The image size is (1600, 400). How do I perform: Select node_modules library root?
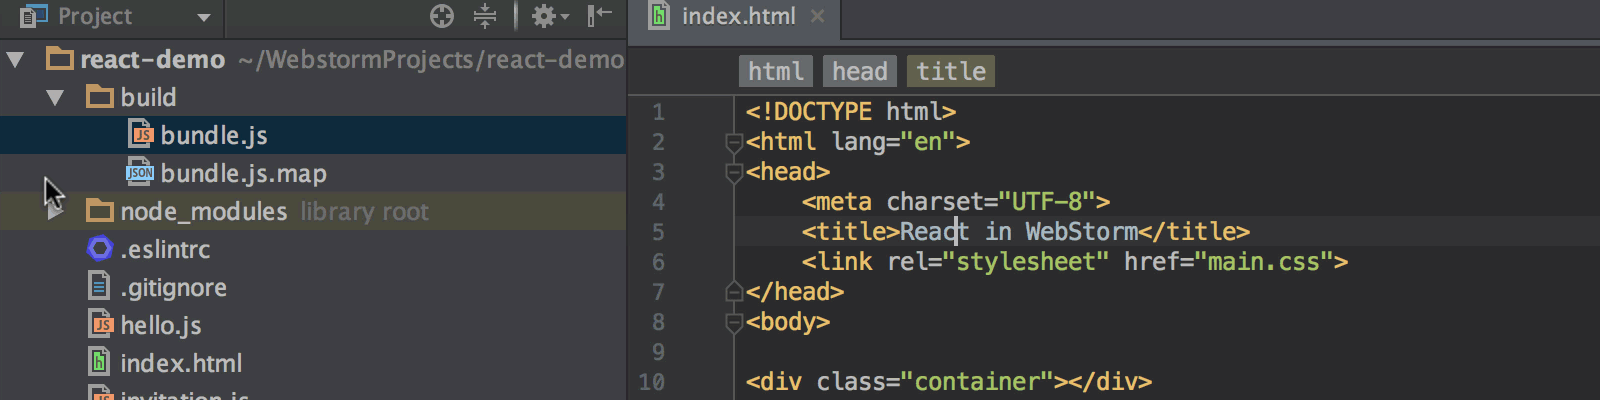point(313,211)
